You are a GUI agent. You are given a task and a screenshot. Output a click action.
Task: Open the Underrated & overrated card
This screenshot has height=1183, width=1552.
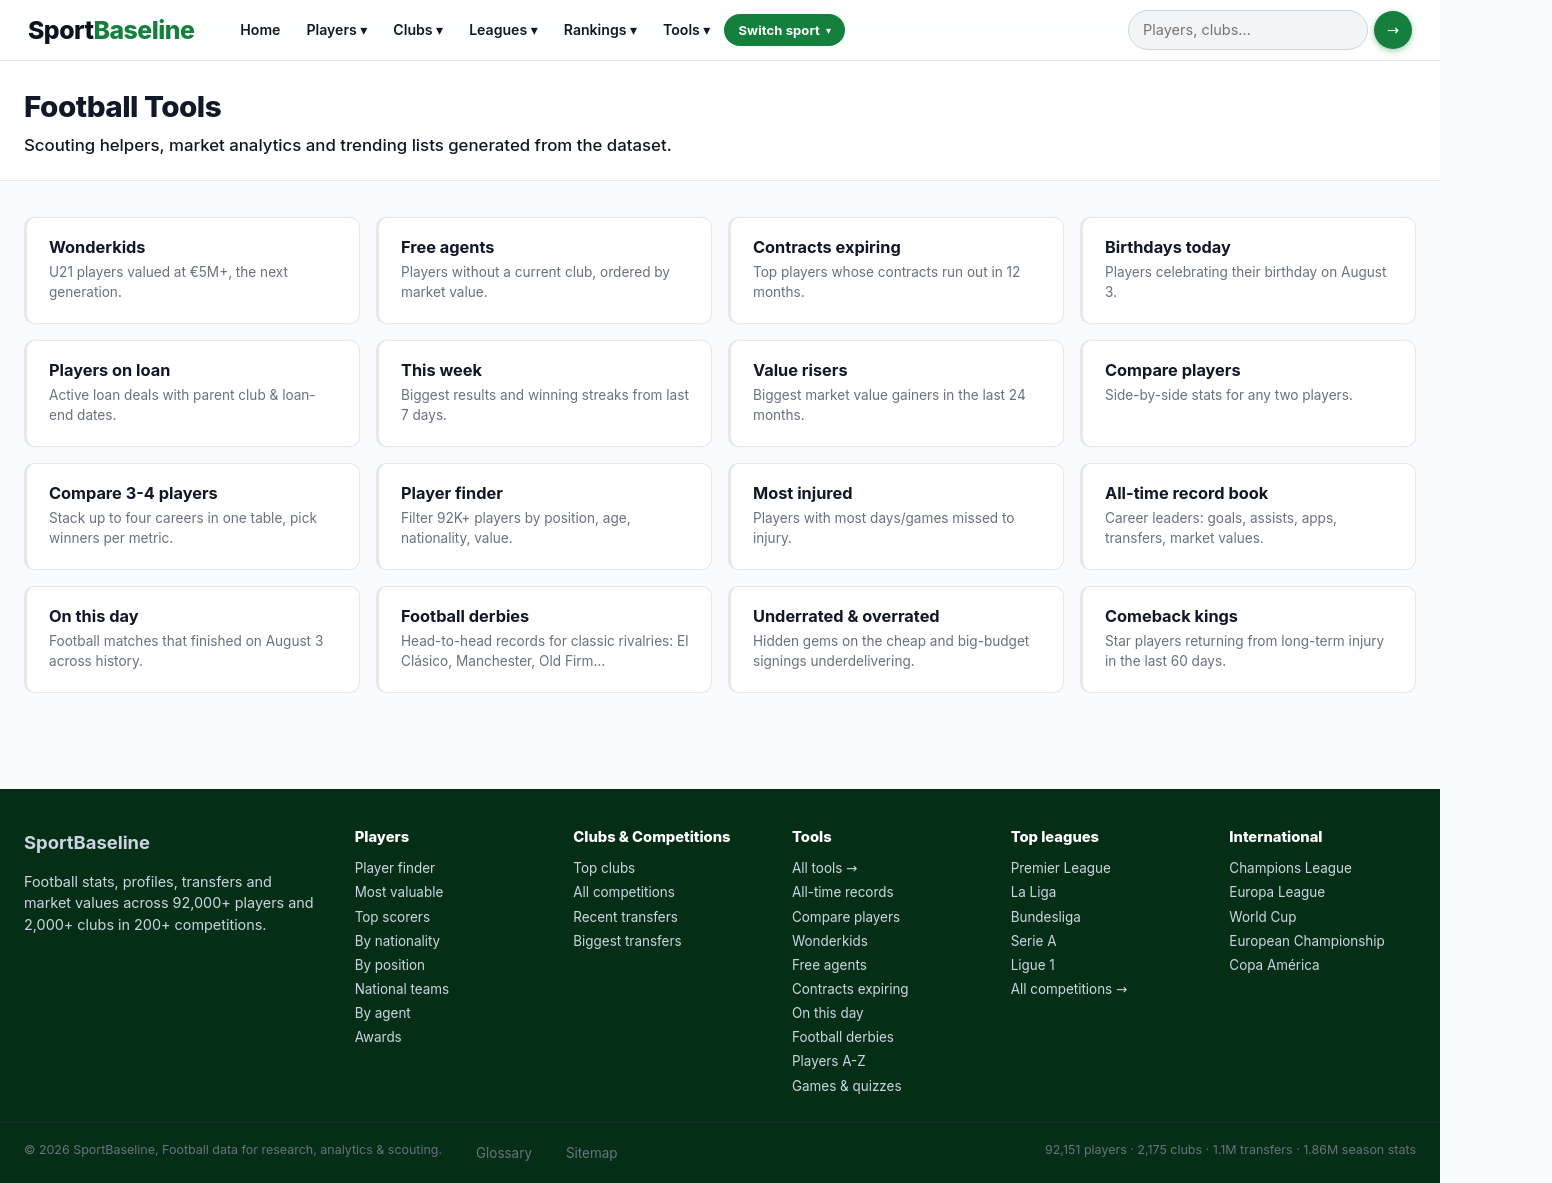(896, 639)
